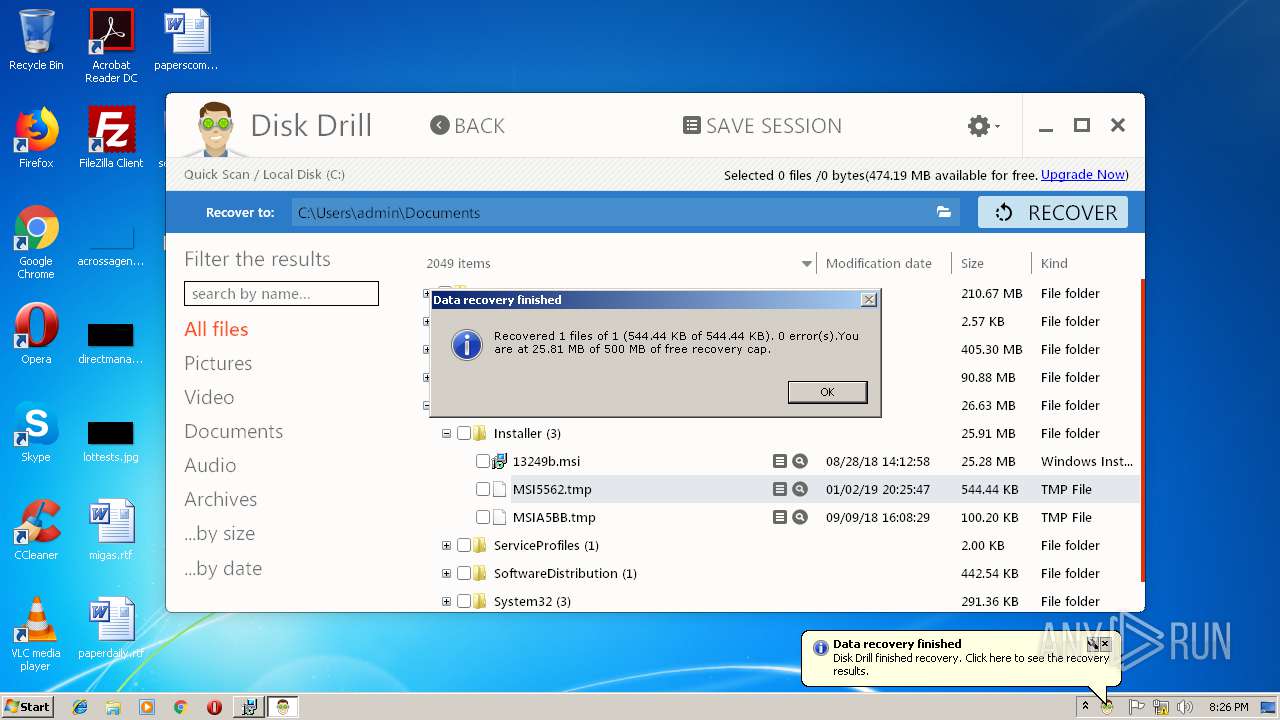Image resolution: width=1280 pixels, height=720 pixels.
Task: Select the MSI5562.tmp file name
Action: tap(552, 489)
